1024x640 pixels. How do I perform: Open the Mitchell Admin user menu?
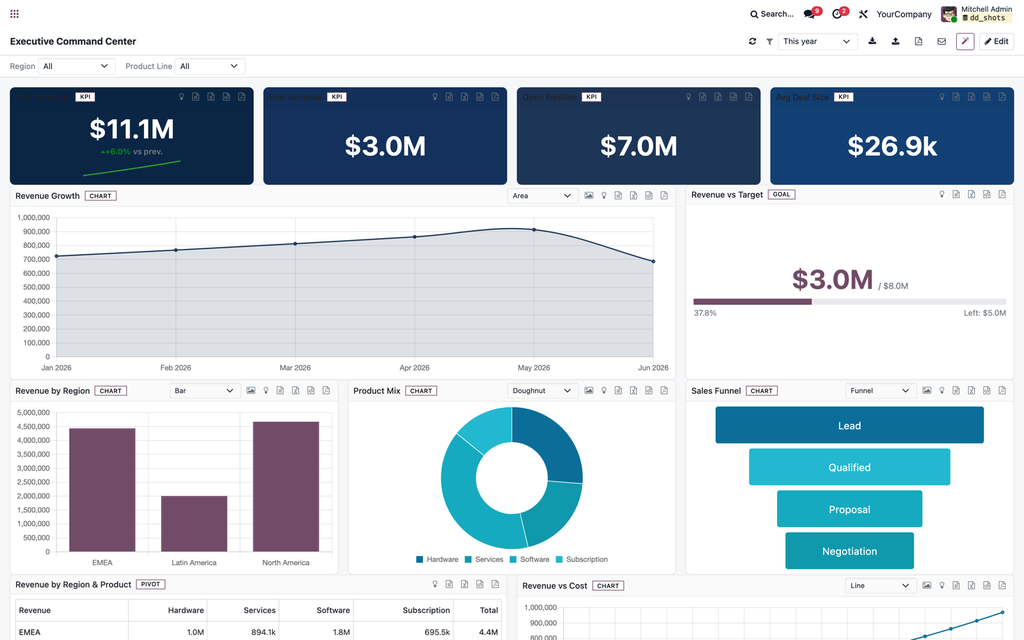click(x=976, y=14)
